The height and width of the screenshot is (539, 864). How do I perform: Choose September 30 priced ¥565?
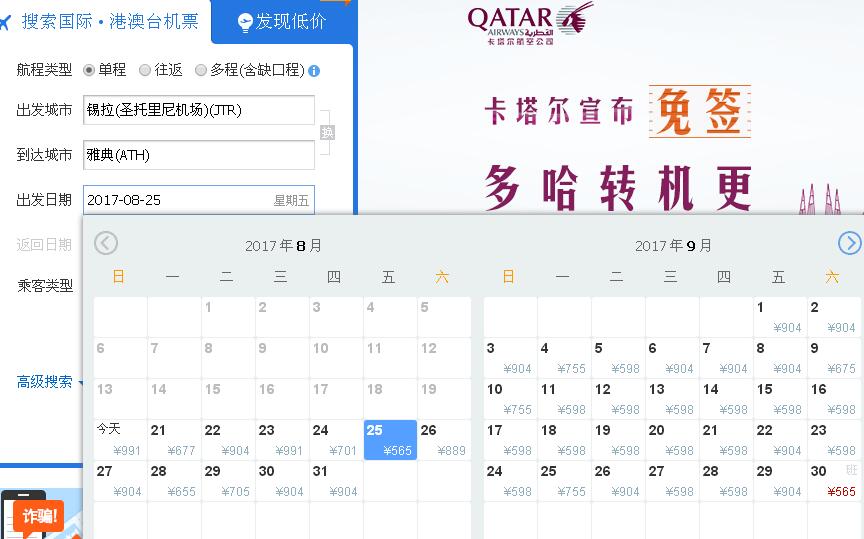[x=832, y=480]
